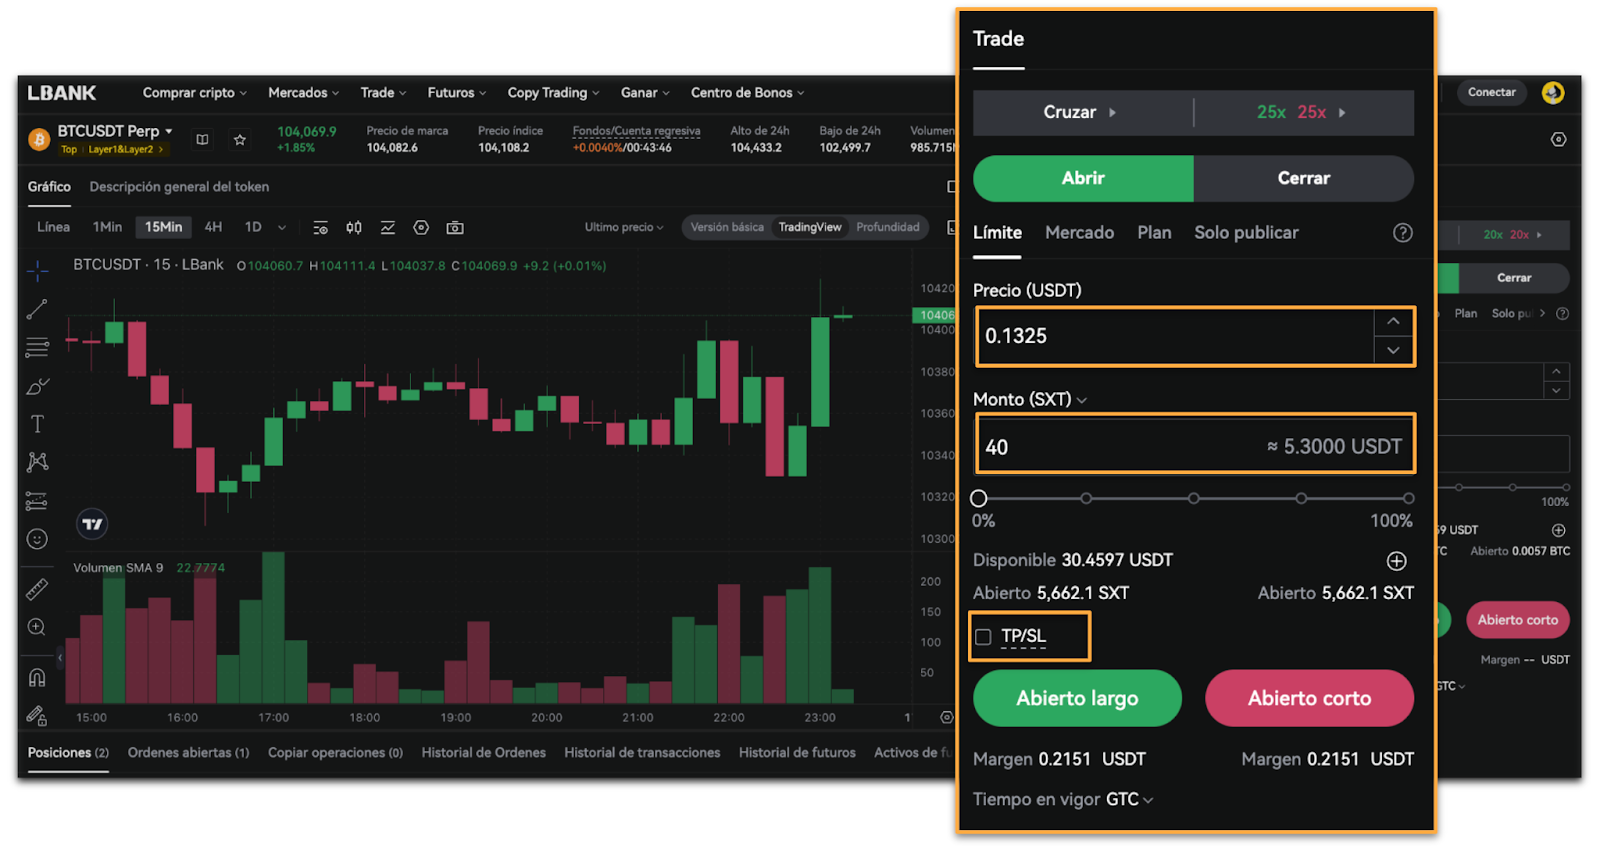1600x848 pixels.
Task: Click the user avatar icon
Action: (x=1553, y=93)
